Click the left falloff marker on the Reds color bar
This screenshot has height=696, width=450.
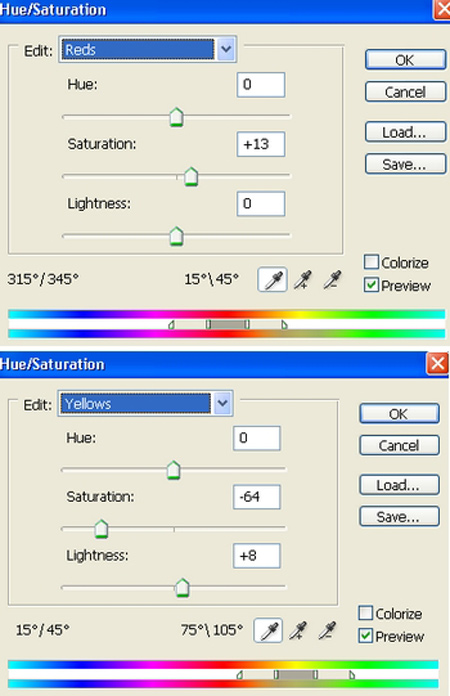(171, 325)
